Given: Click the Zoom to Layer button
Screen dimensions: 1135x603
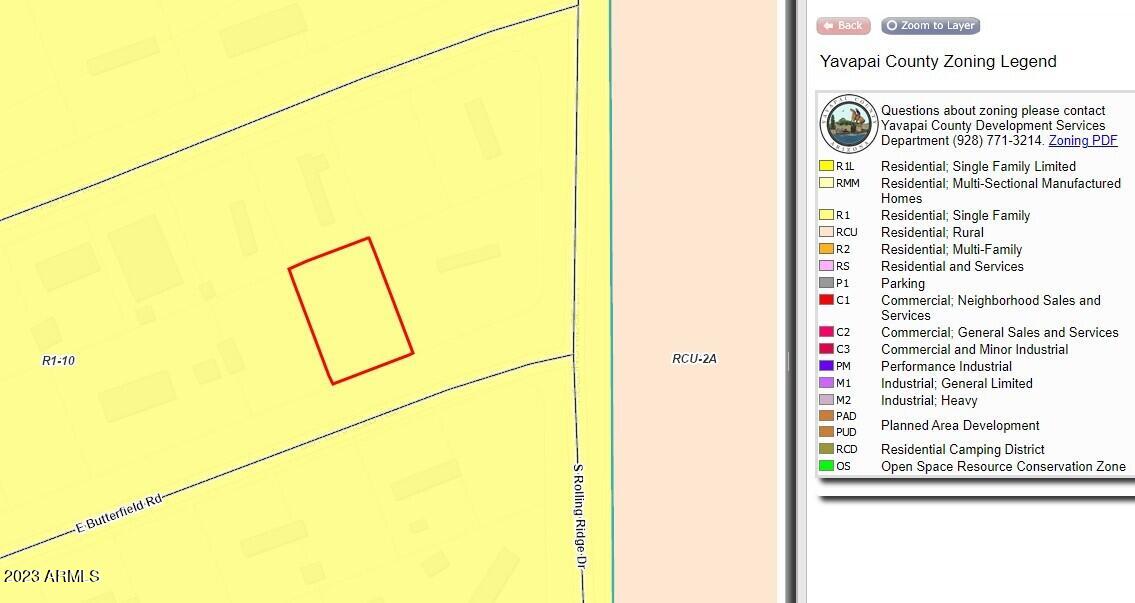Looking at the screenshot, I should coord(930,26).
